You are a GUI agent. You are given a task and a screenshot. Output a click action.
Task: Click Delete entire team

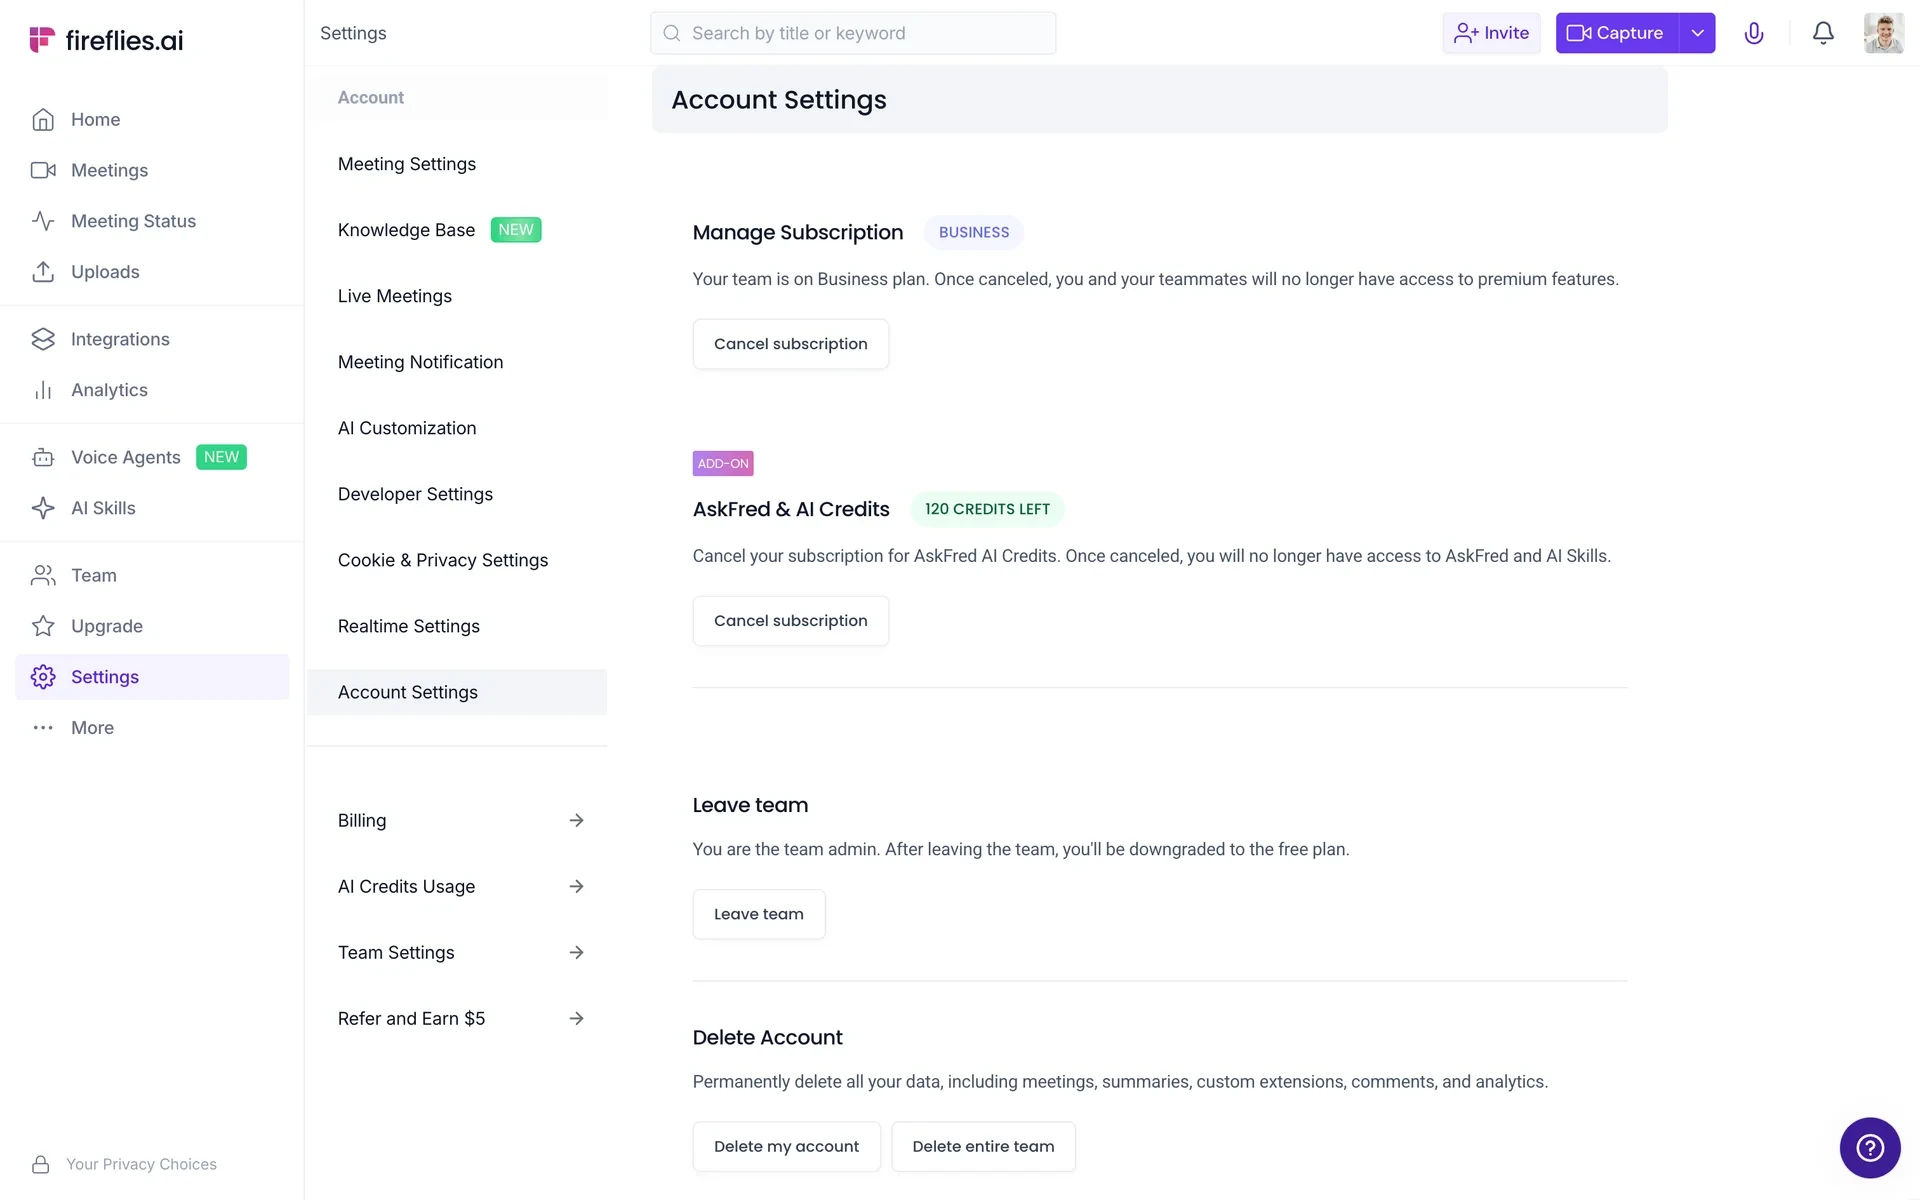[x=983, y=1146]
